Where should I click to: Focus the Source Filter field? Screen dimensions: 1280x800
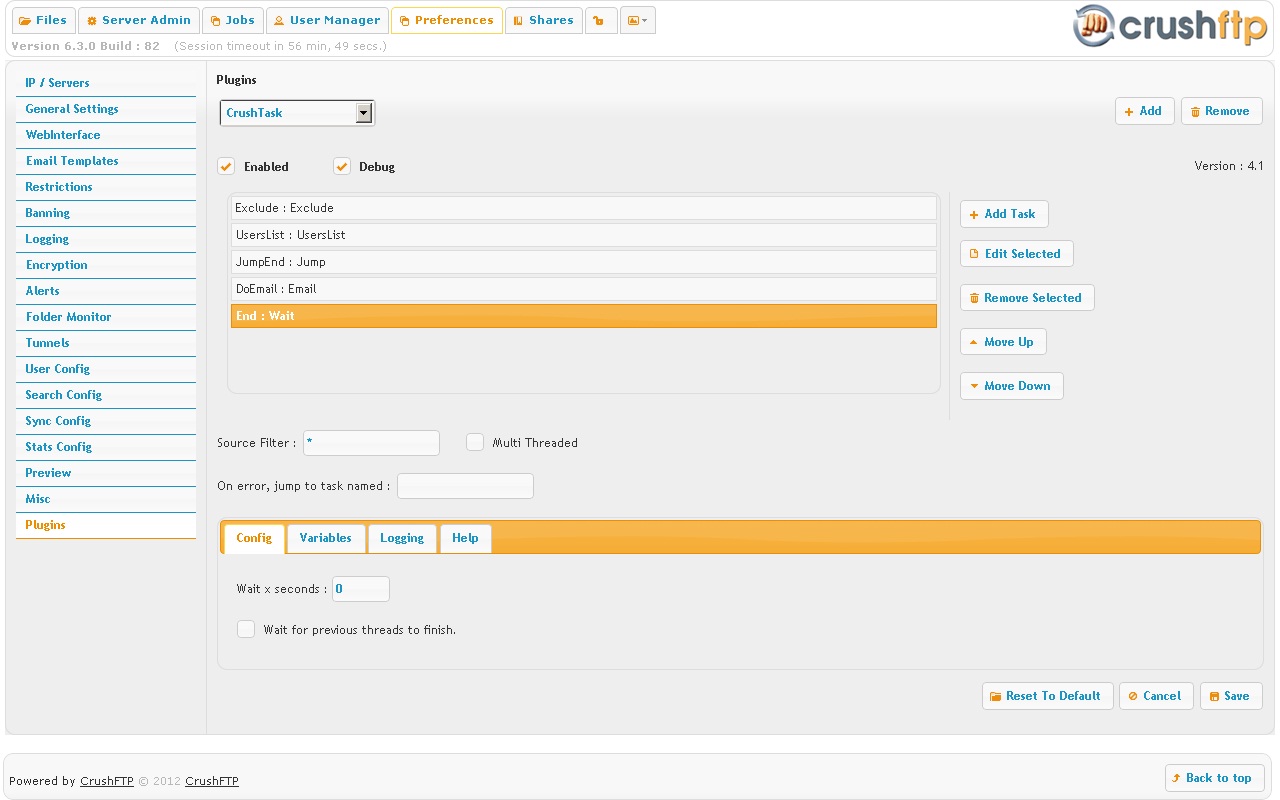[371, 443]
